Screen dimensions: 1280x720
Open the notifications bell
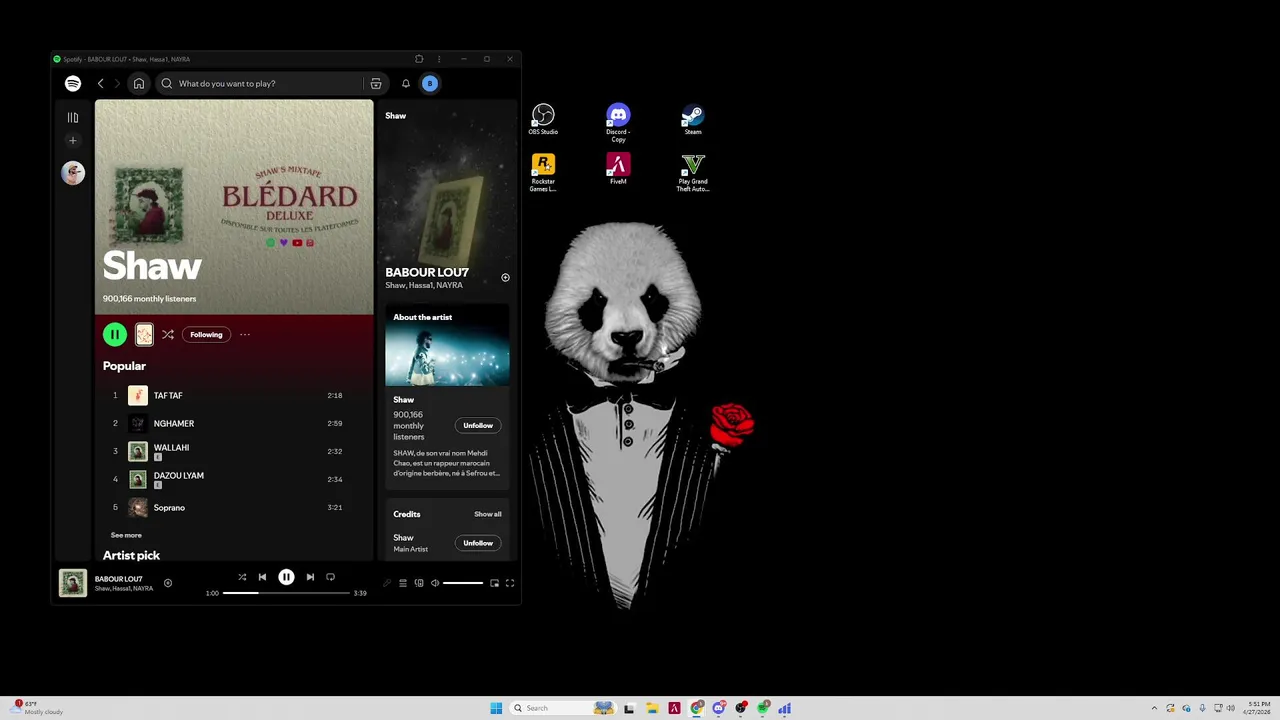(406, 84)
